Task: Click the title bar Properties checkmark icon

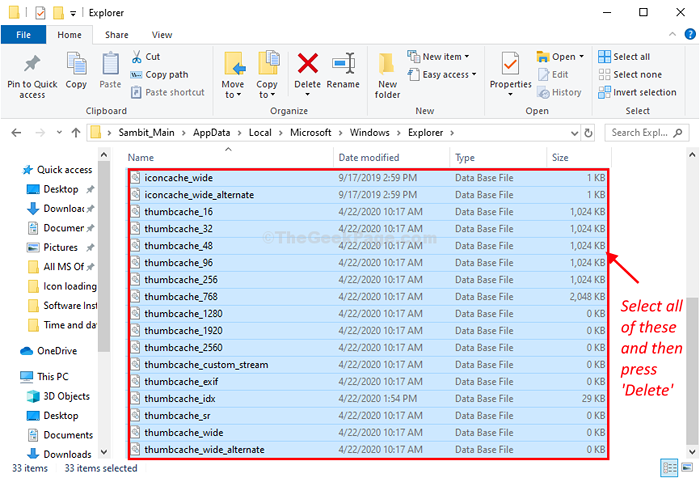Action: (40, 13)
